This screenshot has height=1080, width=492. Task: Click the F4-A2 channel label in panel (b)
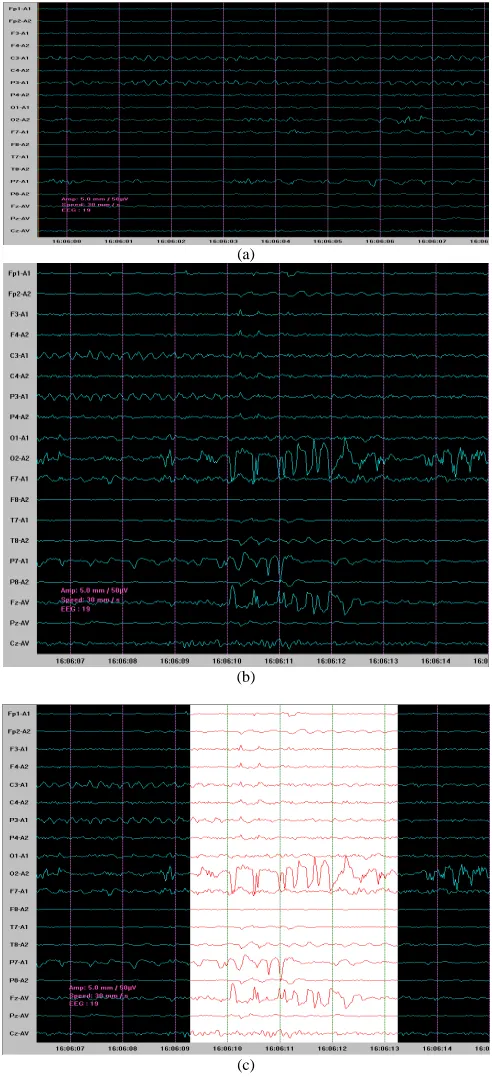19,335
